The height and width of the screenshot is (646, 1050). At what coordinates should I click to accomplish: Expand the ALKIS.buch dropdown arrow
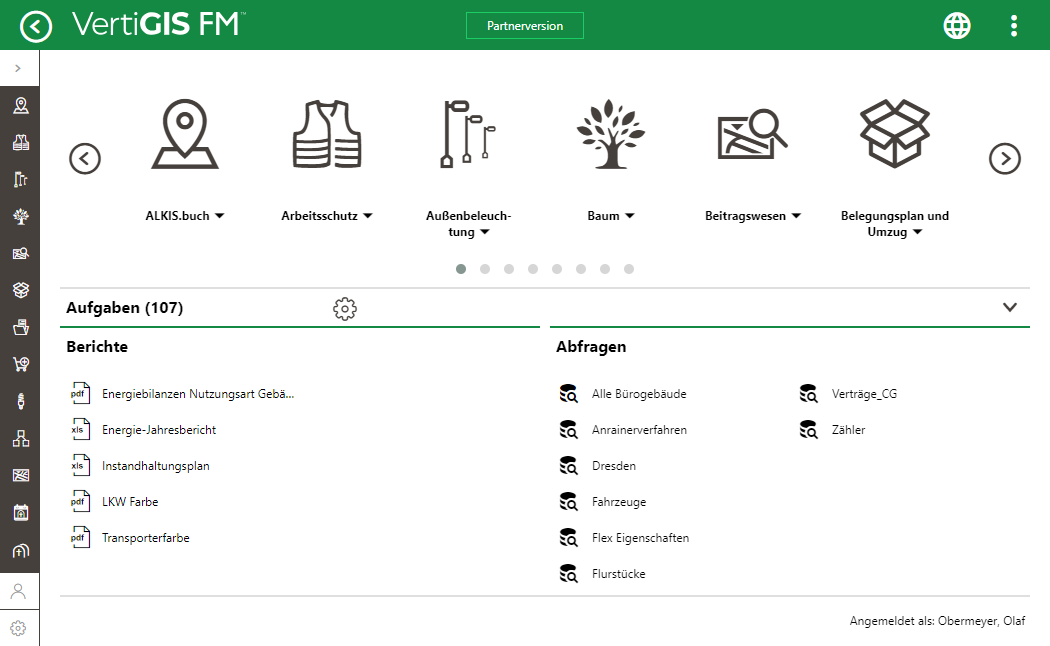click(x=220, y=216)
